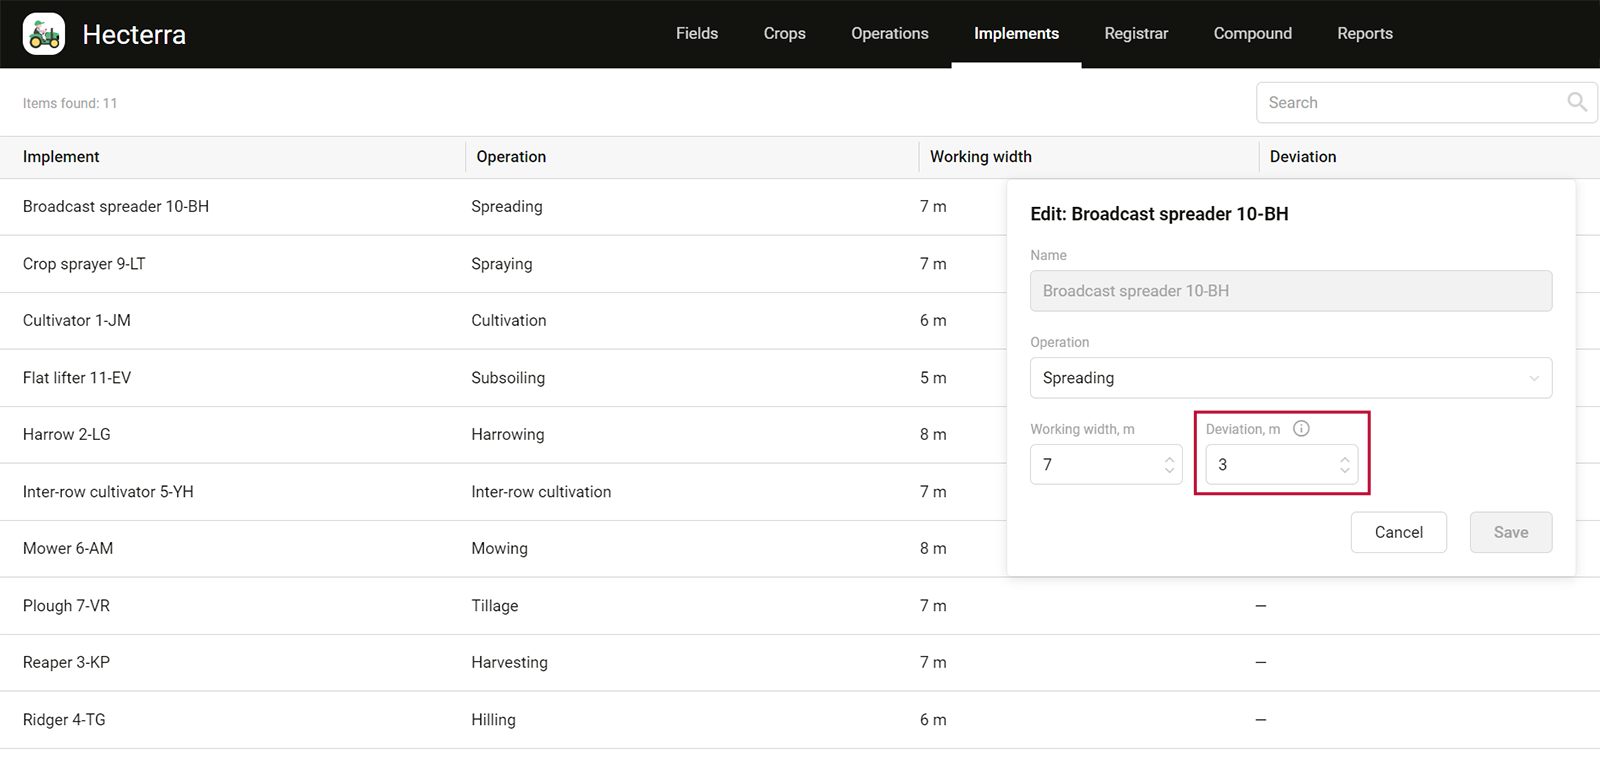
Task: Go to the Operations tab
Action: (x=889, y=34)
